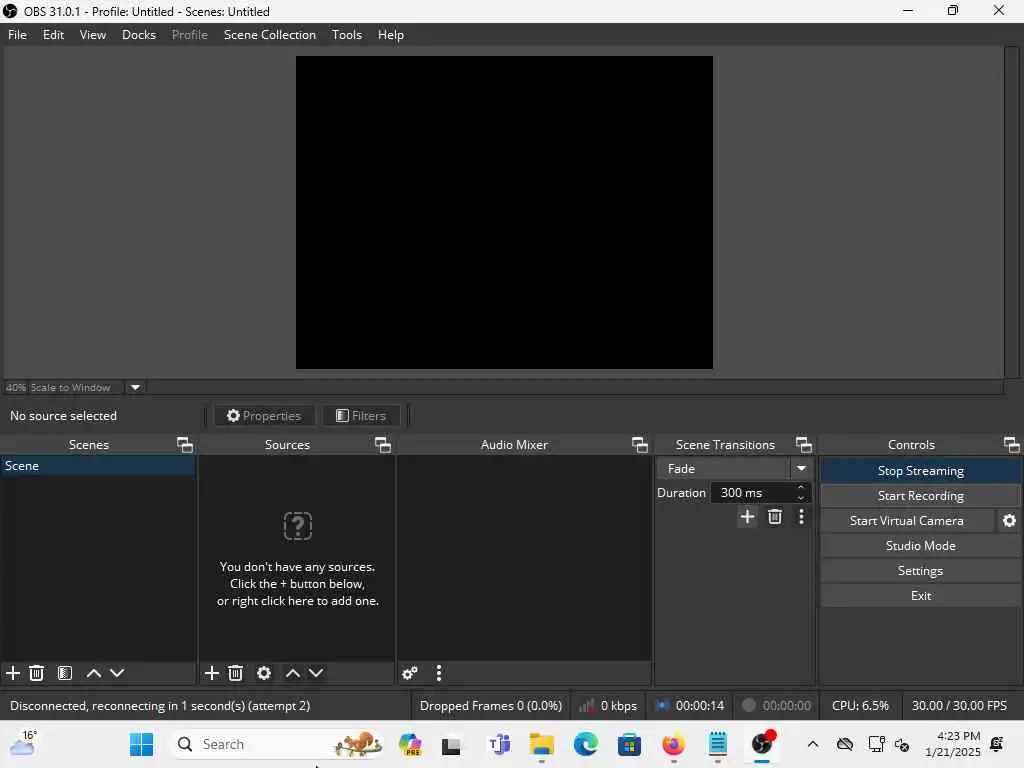Click the streaming timer status icon
Screen dimensions: 1024x768
click(x=662, y=705)
